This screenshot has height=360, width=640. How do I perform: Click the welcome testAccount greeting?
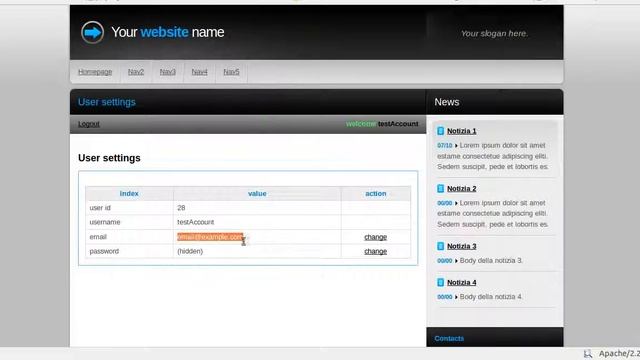pyautogui.click(x=382, y=124)
